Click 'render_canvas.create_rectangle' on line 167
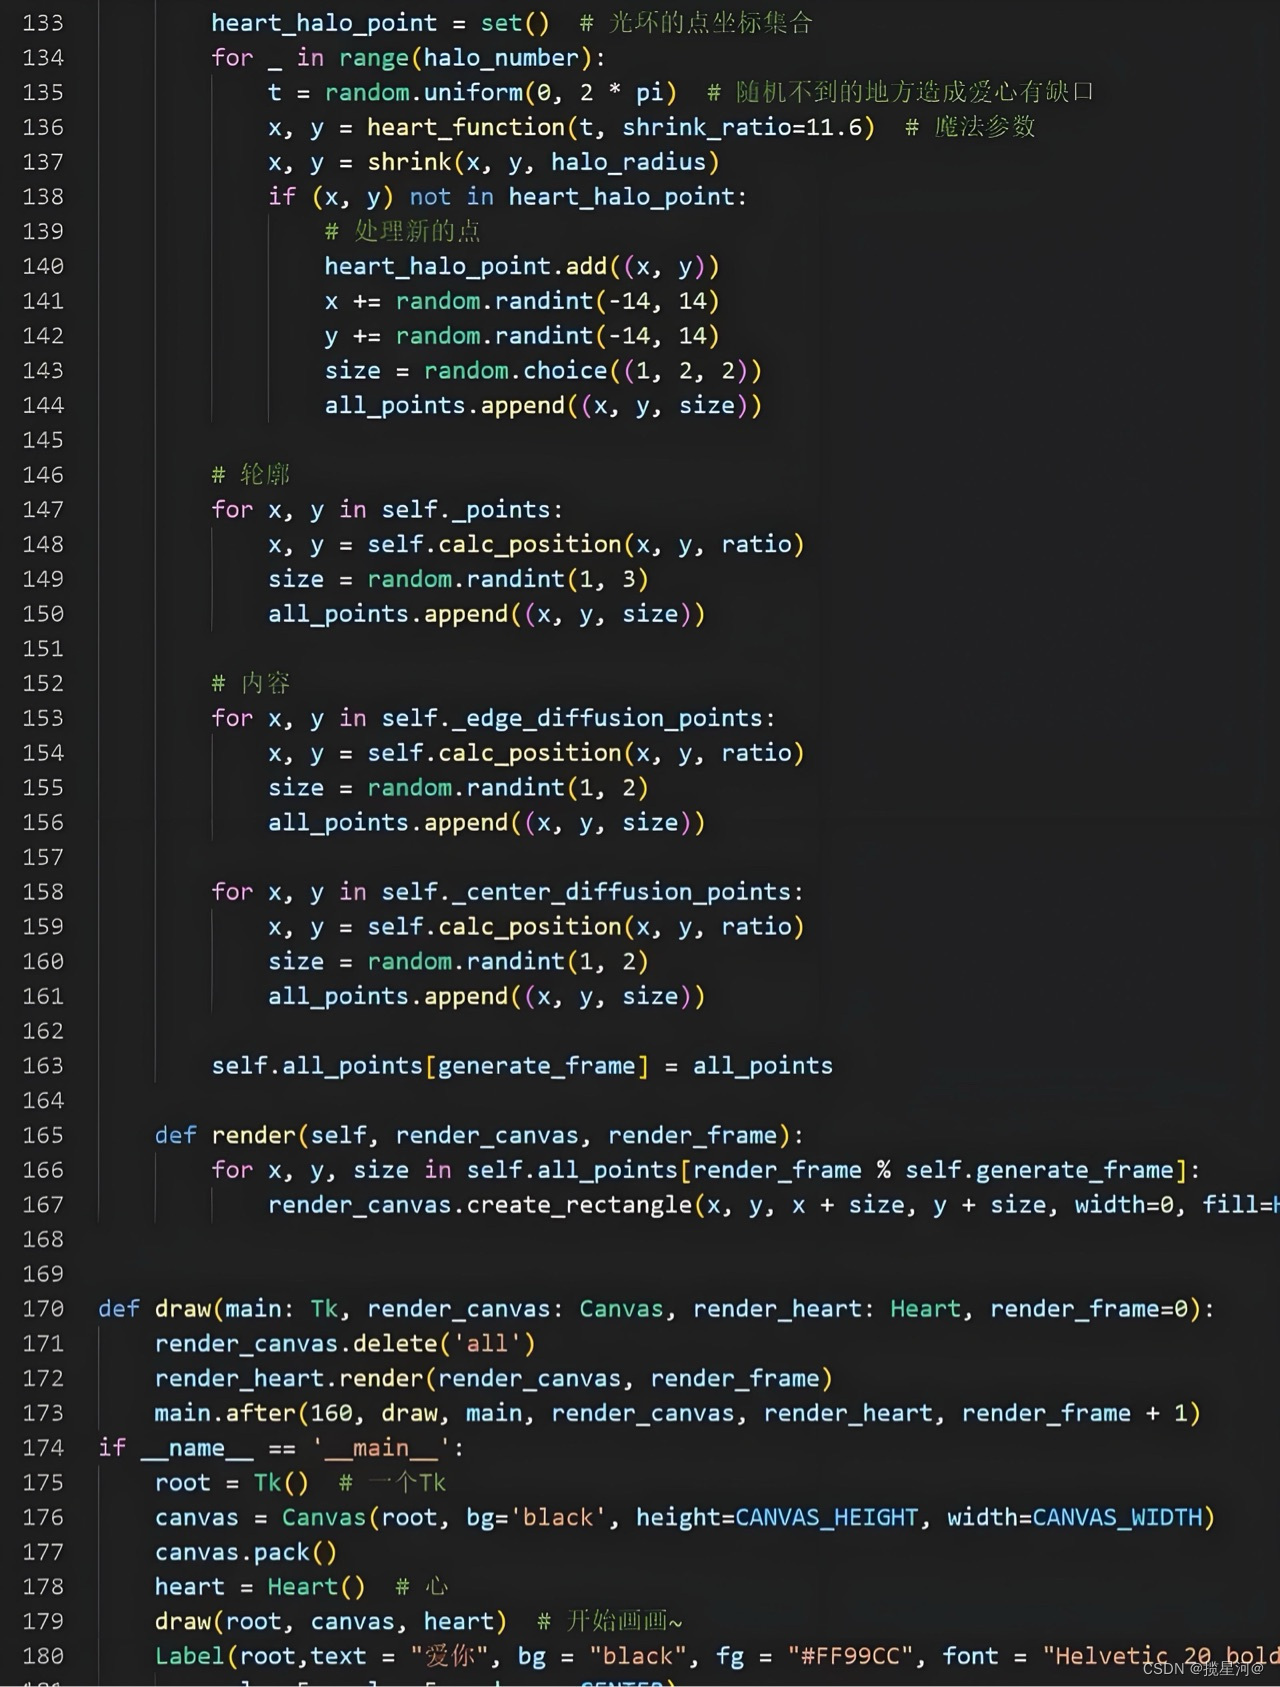 click(480, 1204)
